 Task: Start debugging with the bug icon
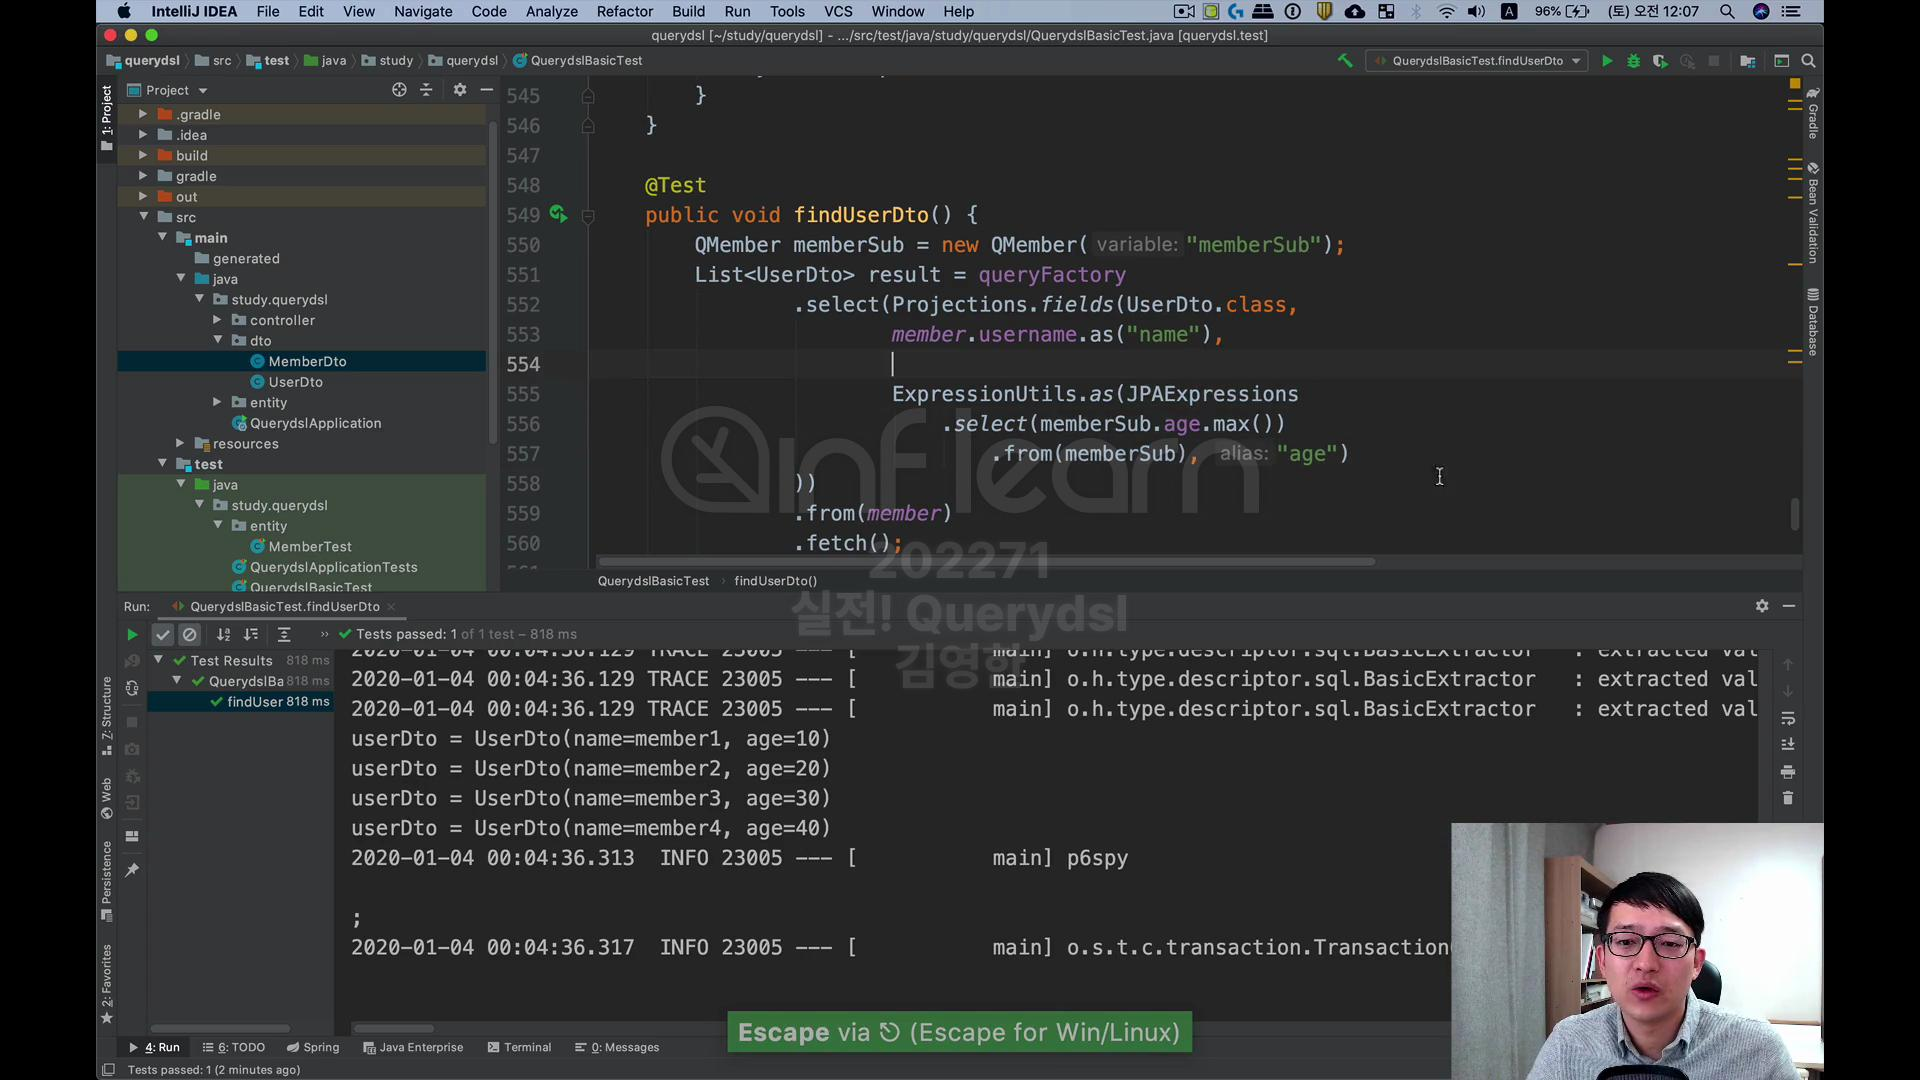(1633, 61)
